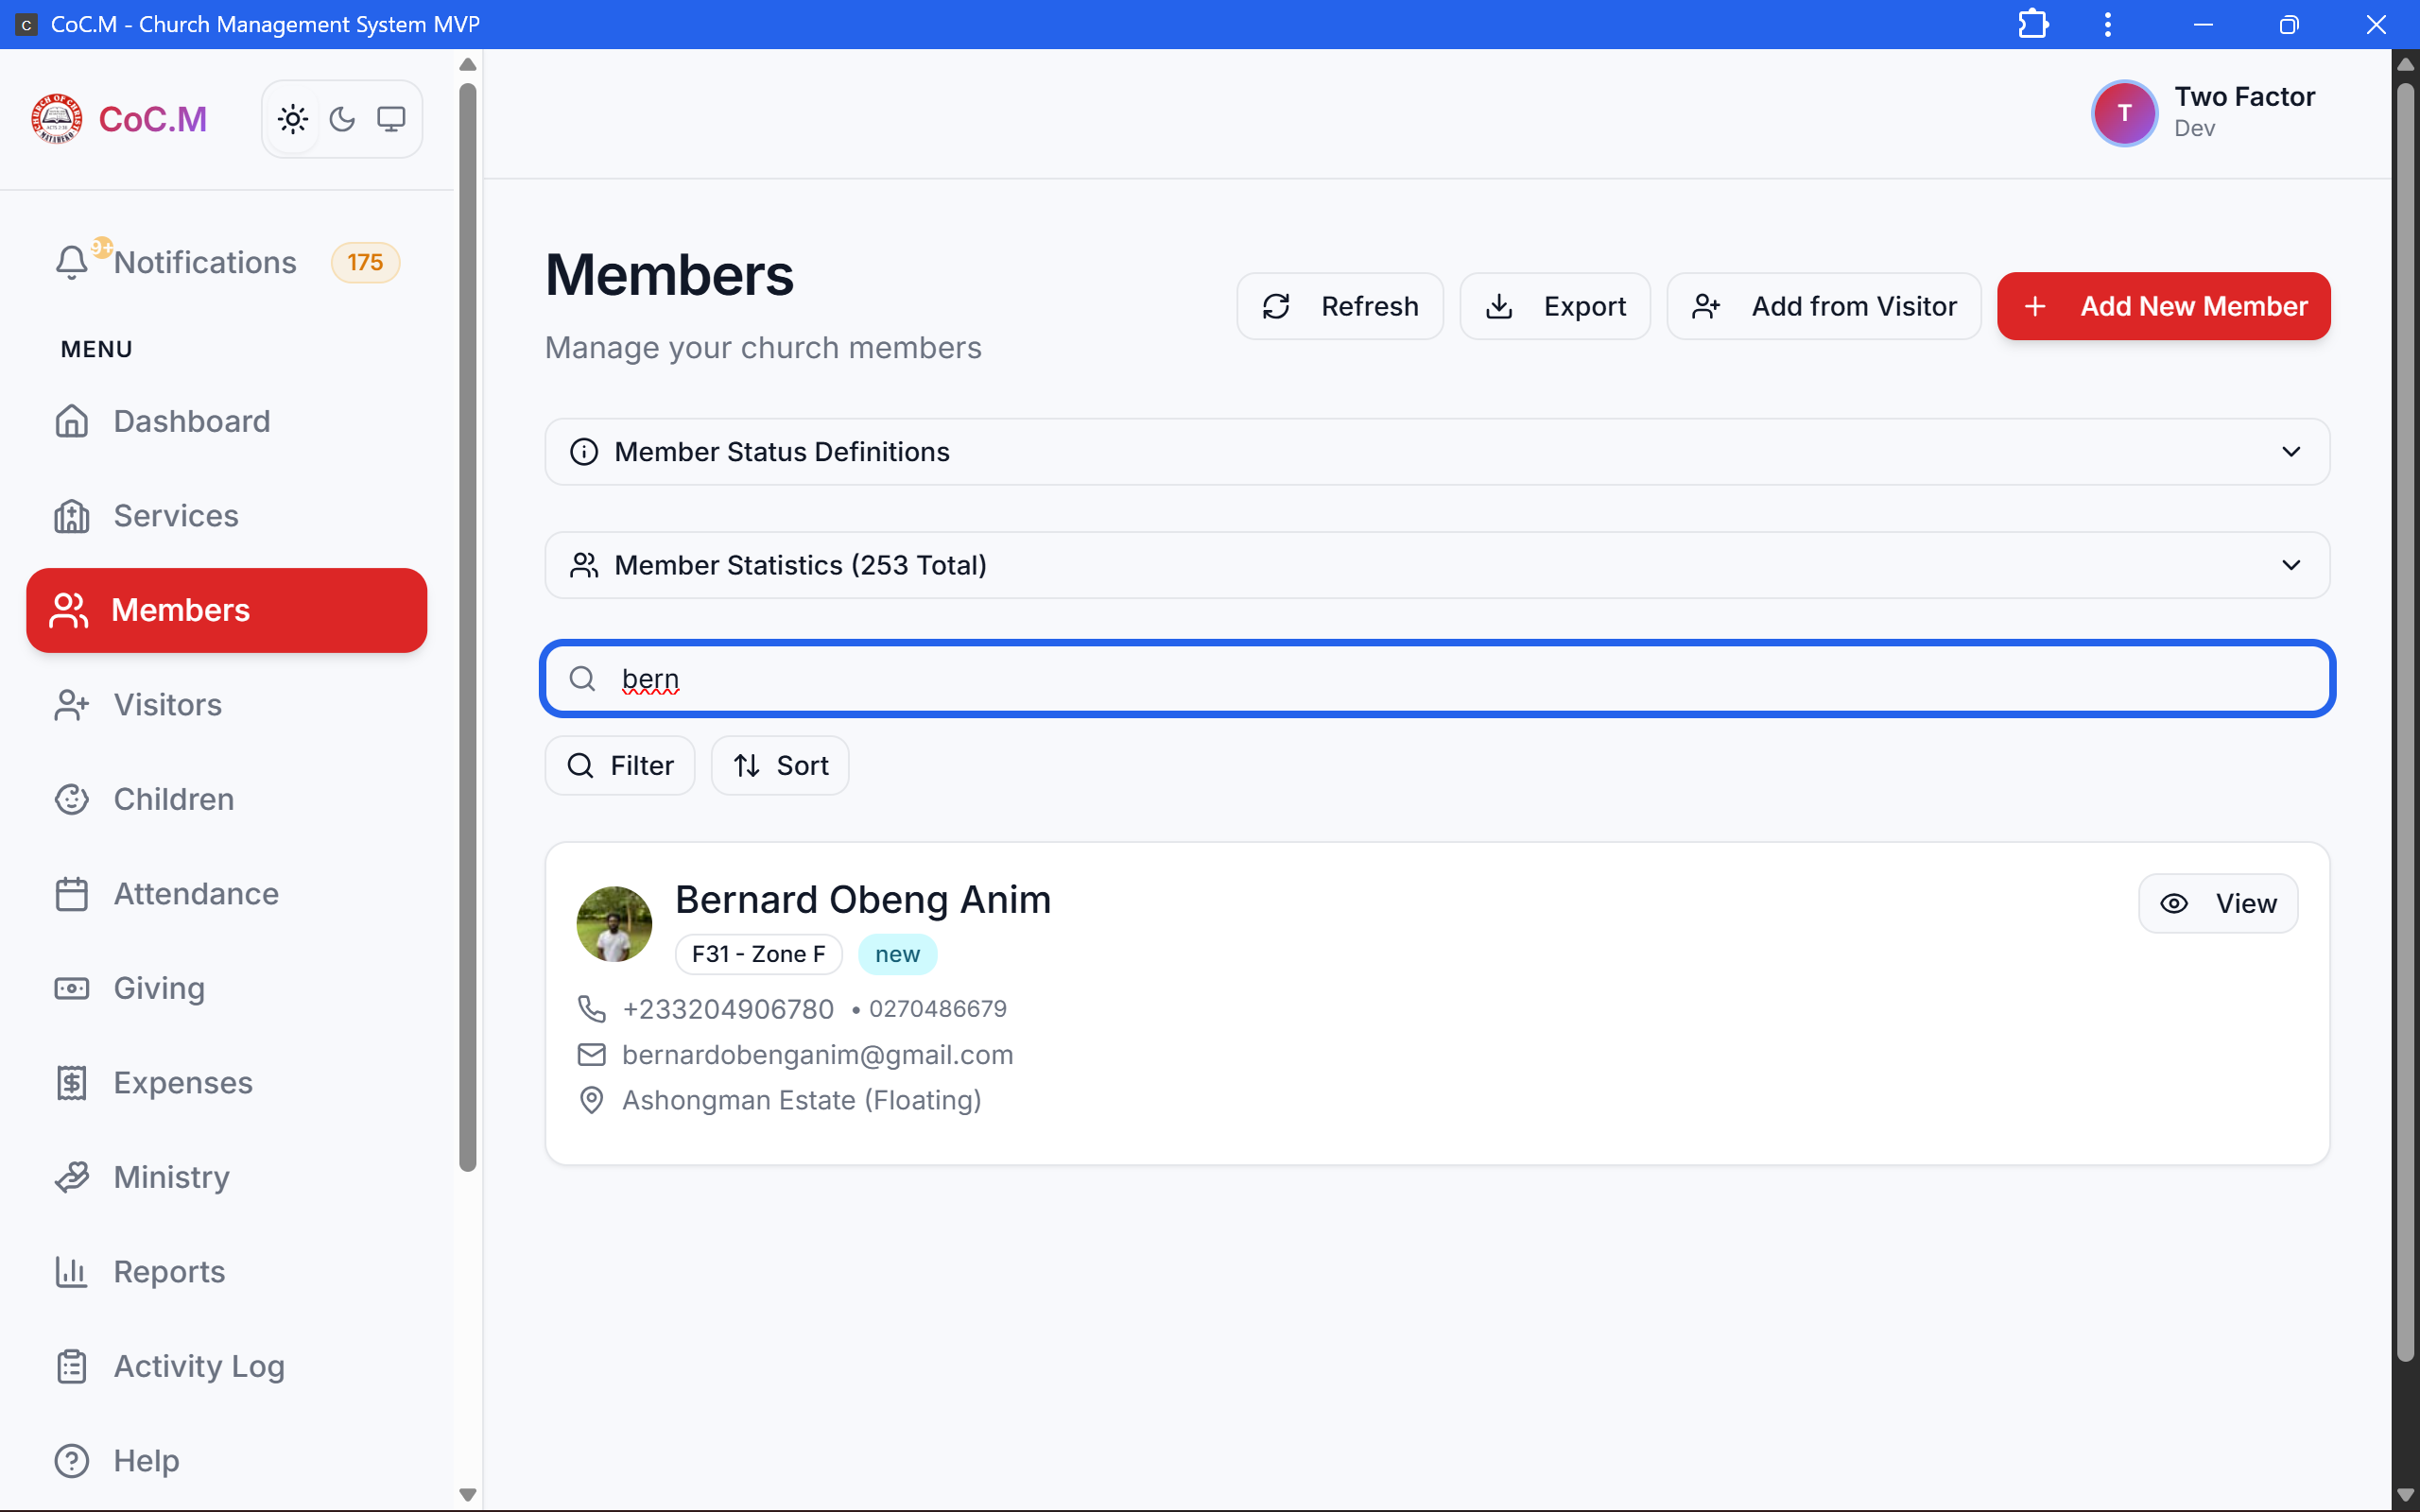Click the map pin icon in member card
Image resolution: width=2420 pixels, height=1512 pixels.
click(x=592, y=1100)
